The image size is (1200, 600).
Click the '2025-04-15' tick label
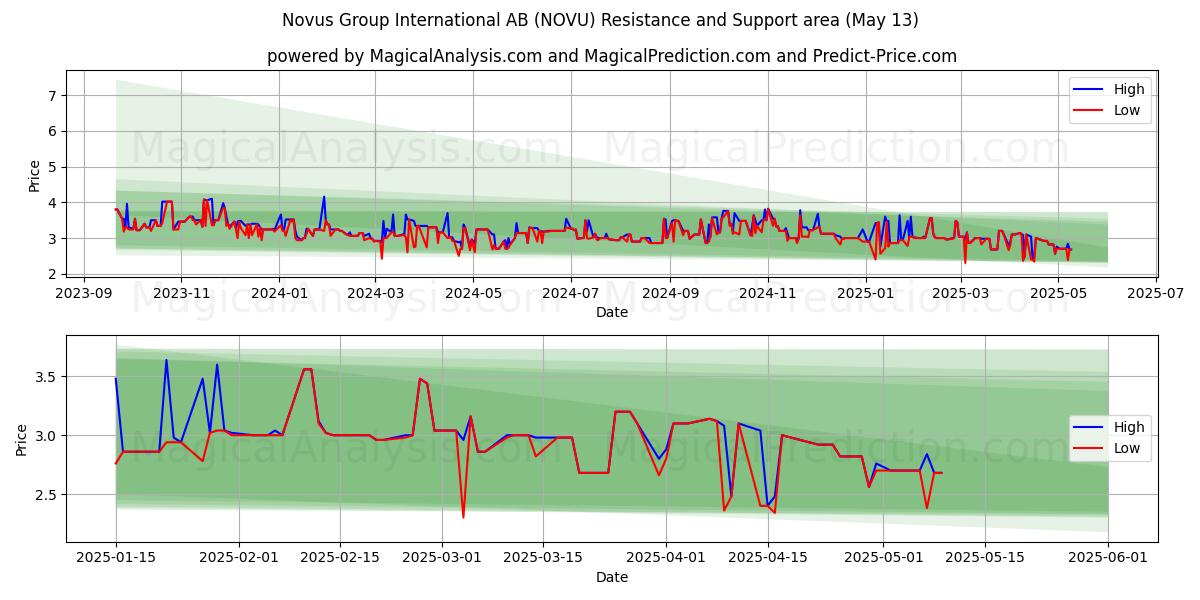pyautogui.click(x=767, y=558)
